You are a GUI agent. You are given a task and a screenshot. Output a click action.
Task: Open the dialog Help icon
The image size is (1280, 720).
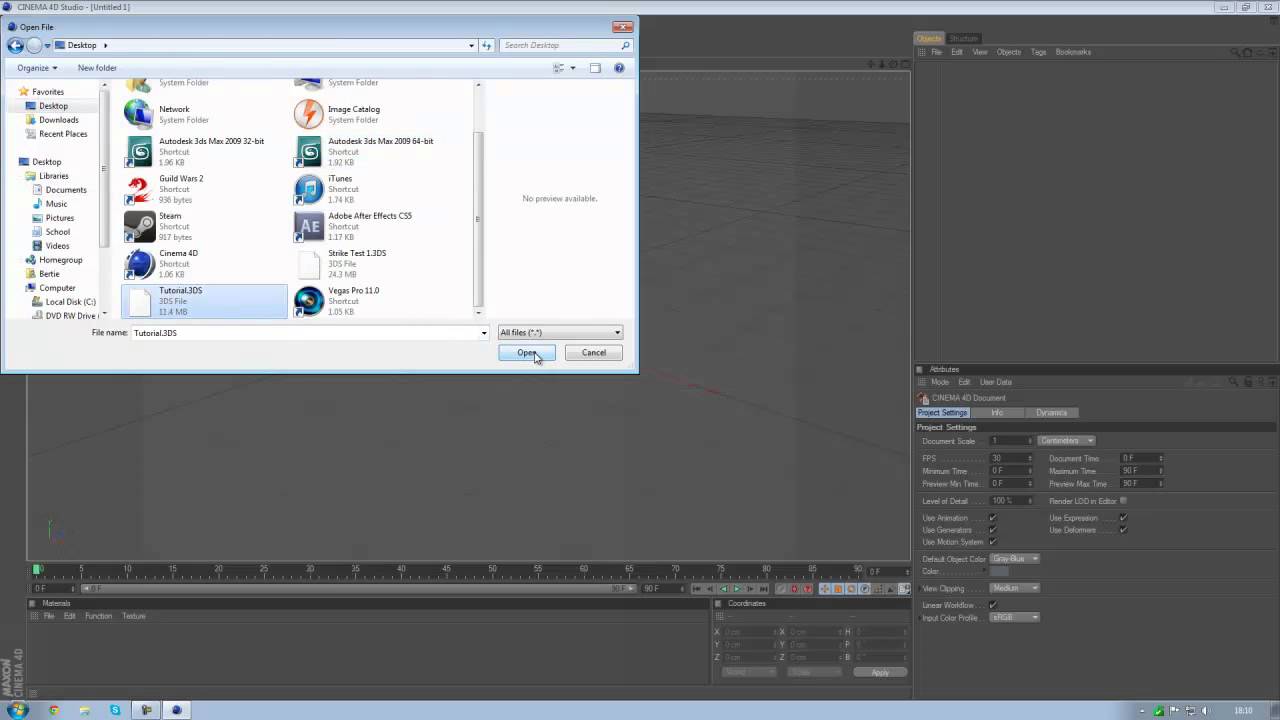[619, 68]
